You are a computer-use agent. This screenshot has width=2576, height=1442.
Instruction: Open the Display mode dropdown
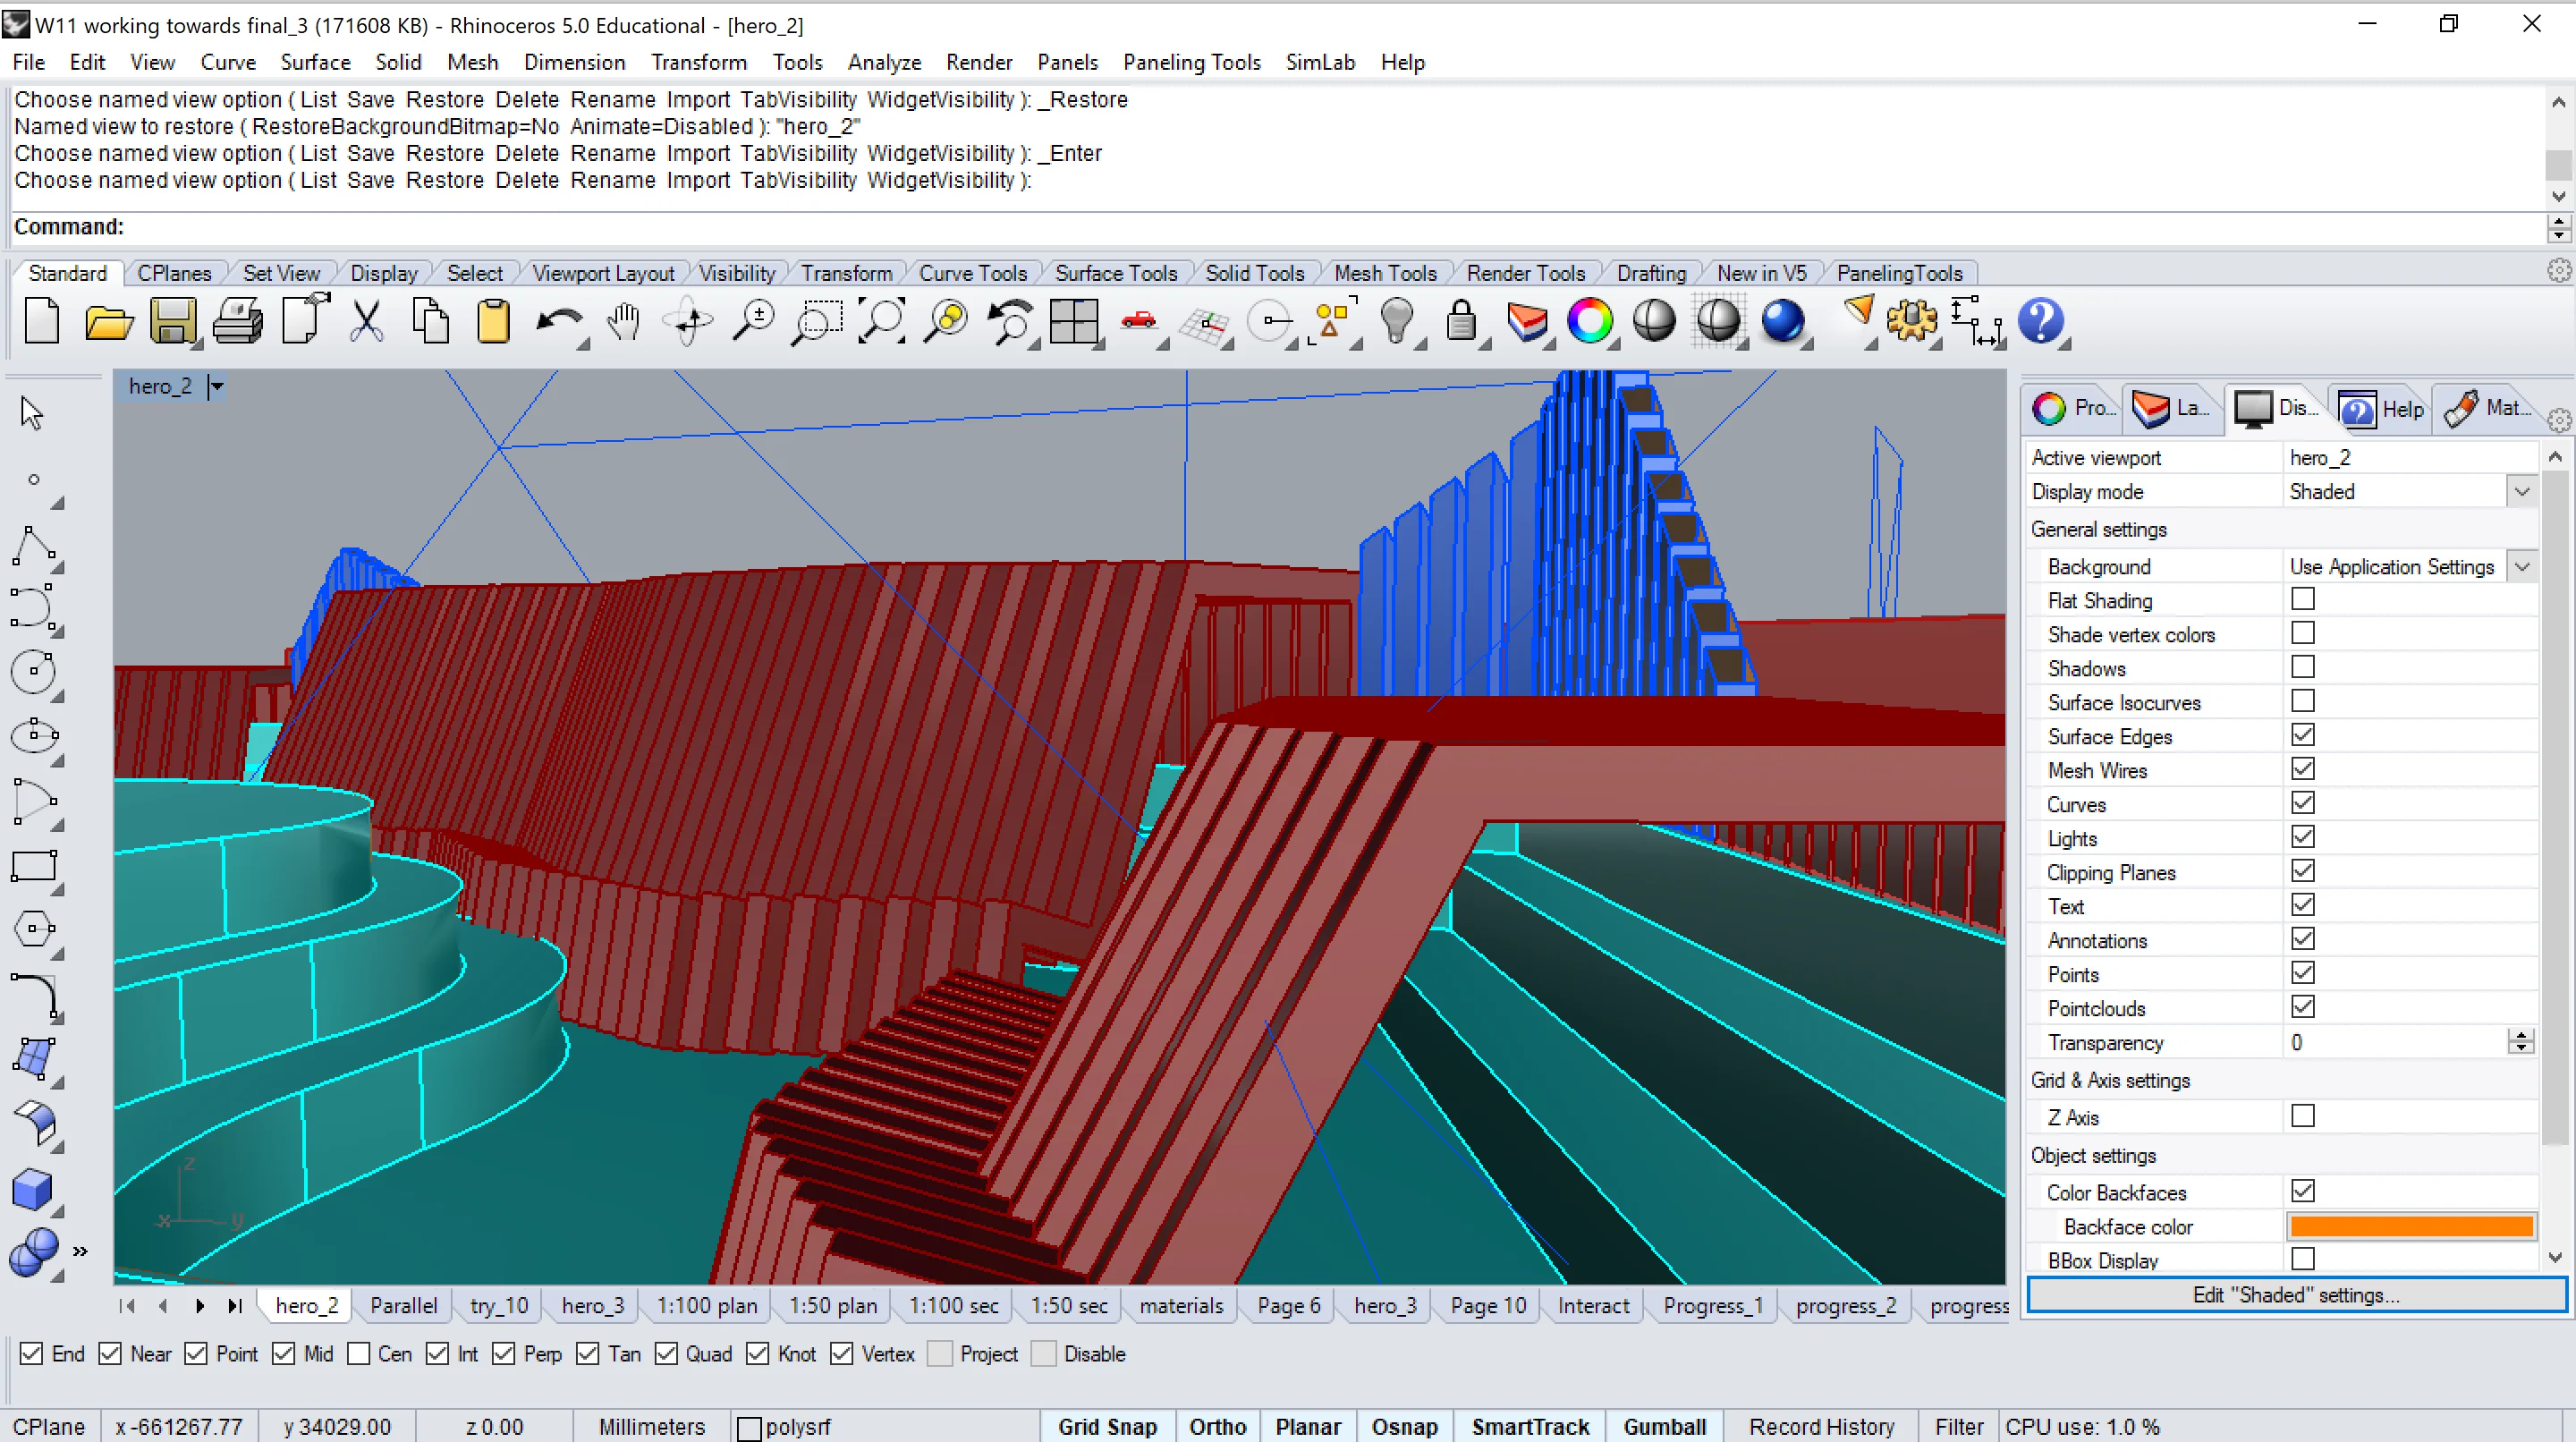pyautogui.click(x=2522, y=491)
